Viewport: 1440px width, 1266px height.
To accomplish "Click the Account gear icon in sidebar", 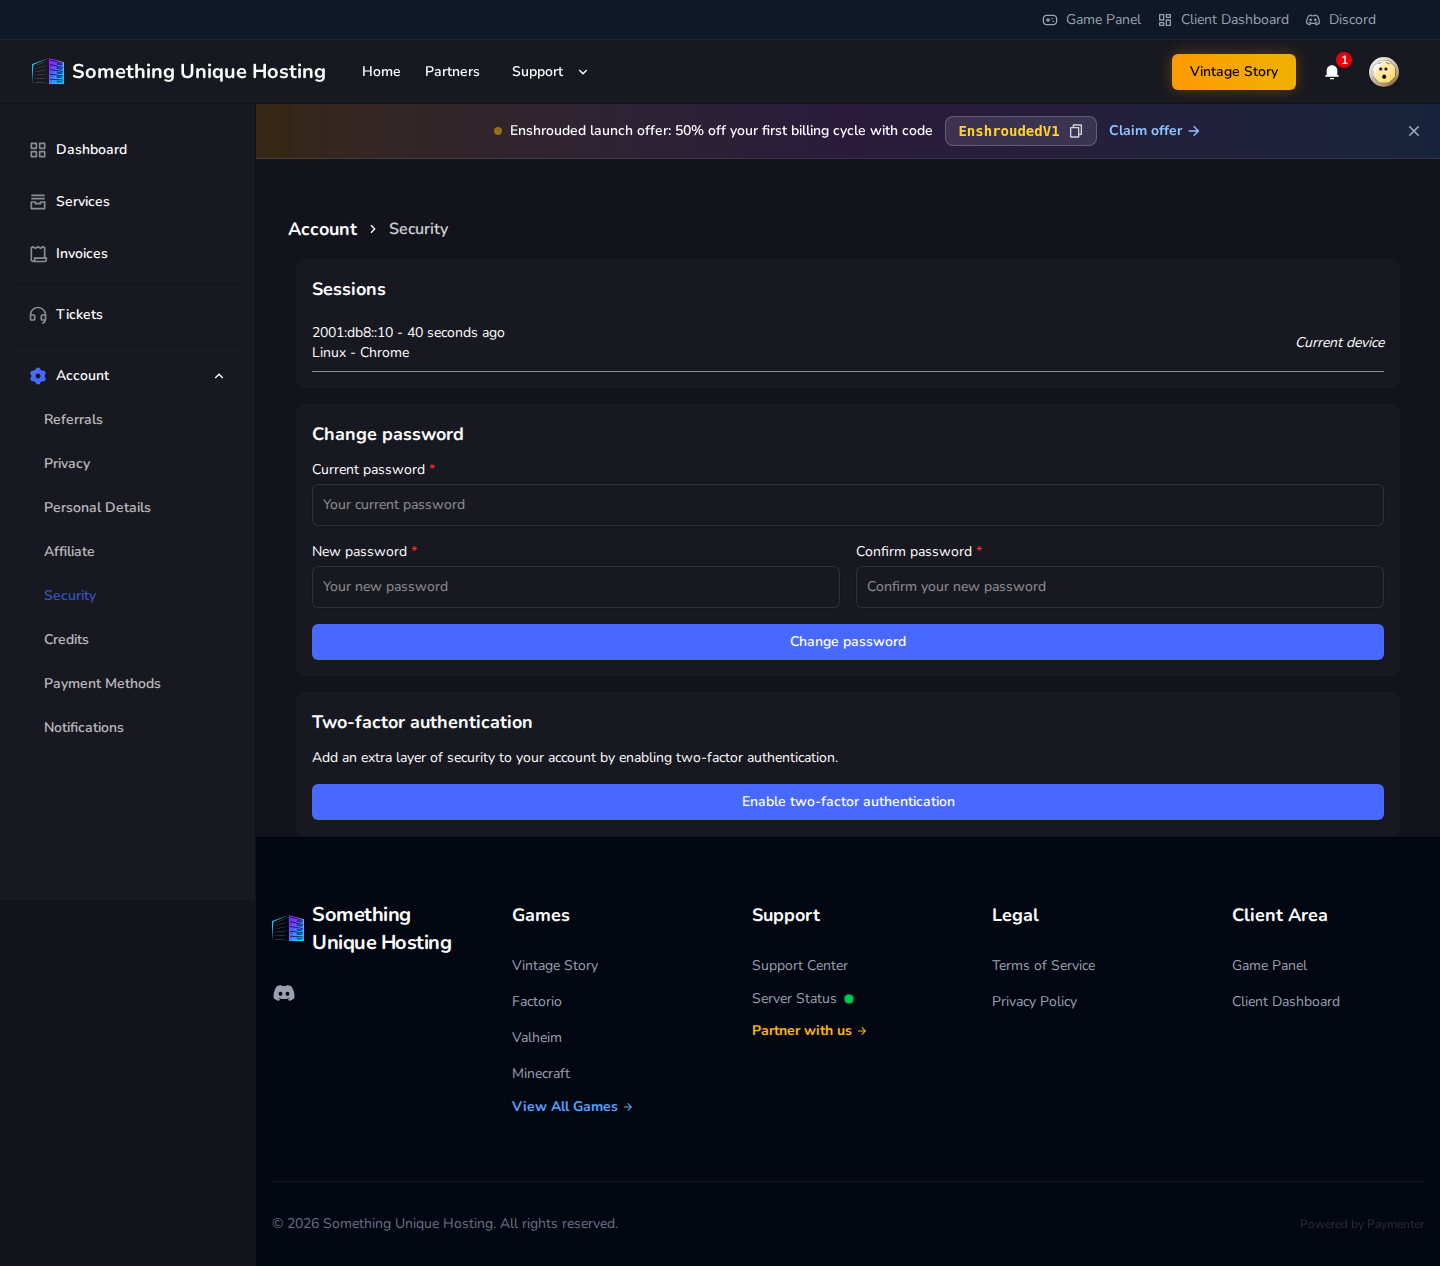I will point(38,376).
